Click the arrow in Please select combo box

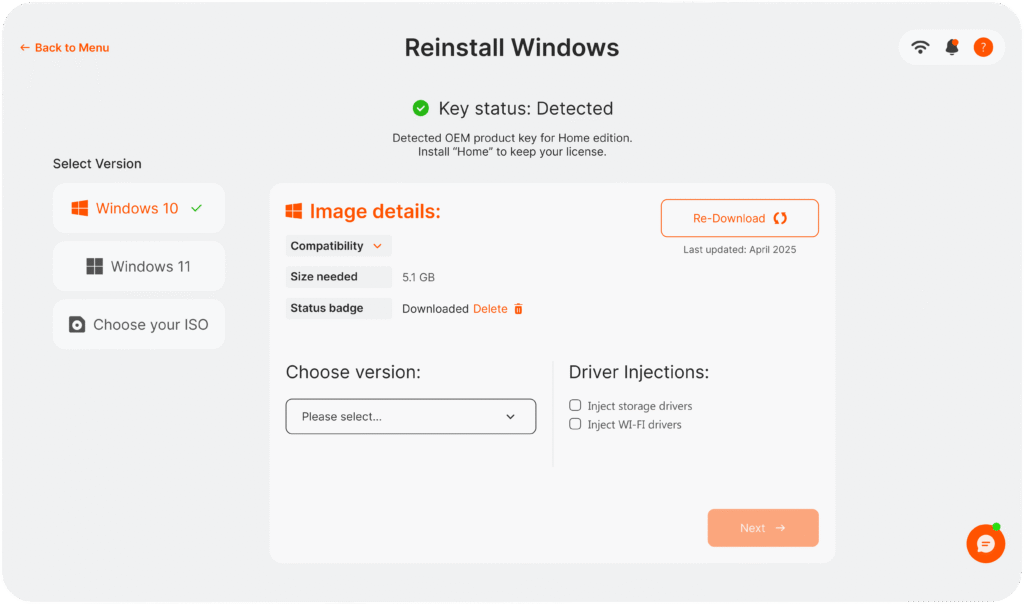[510, 416]
